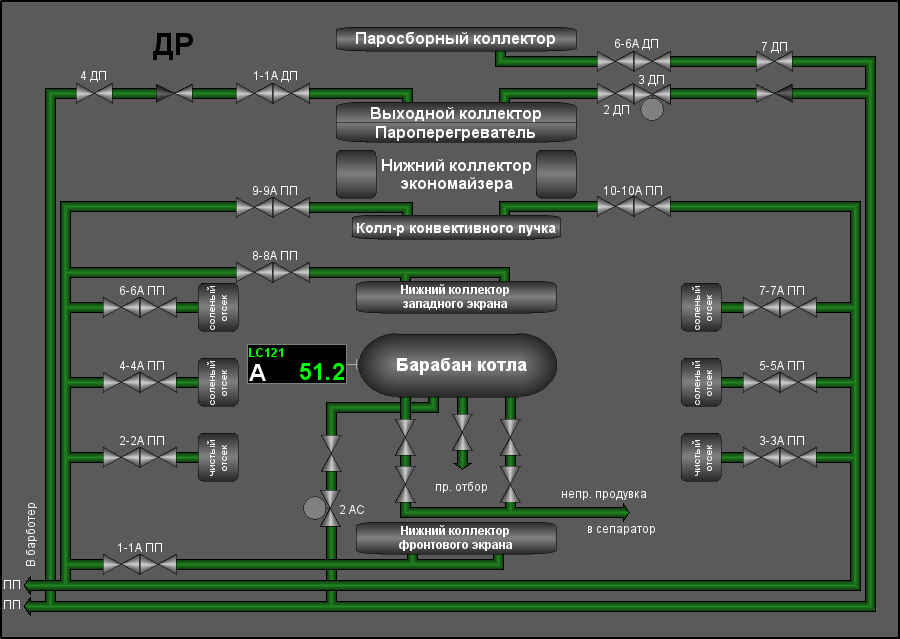Select соленый отсек beside 7-7А ПП
The height and width of the screenshot is (639, 900).
click(x=701, y=308)
